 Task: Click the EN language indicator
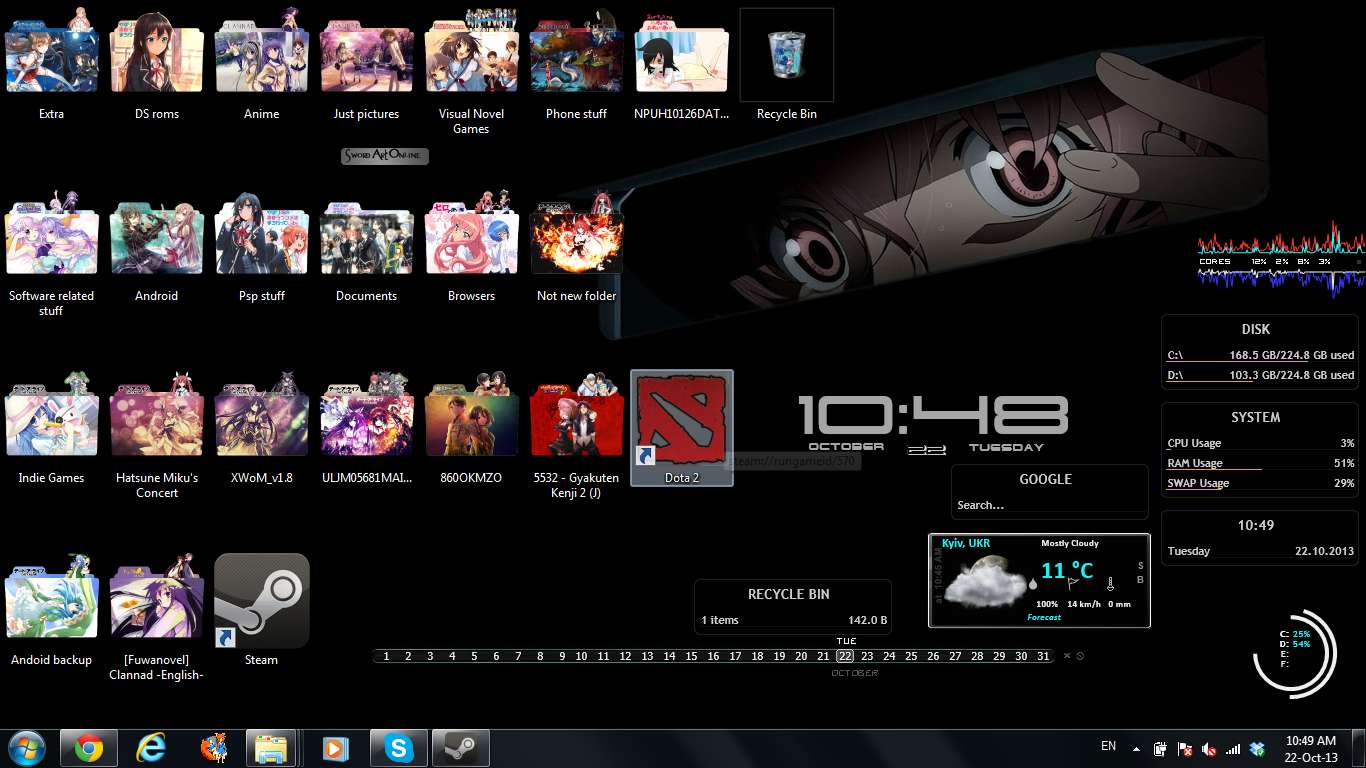(1108, 746)
